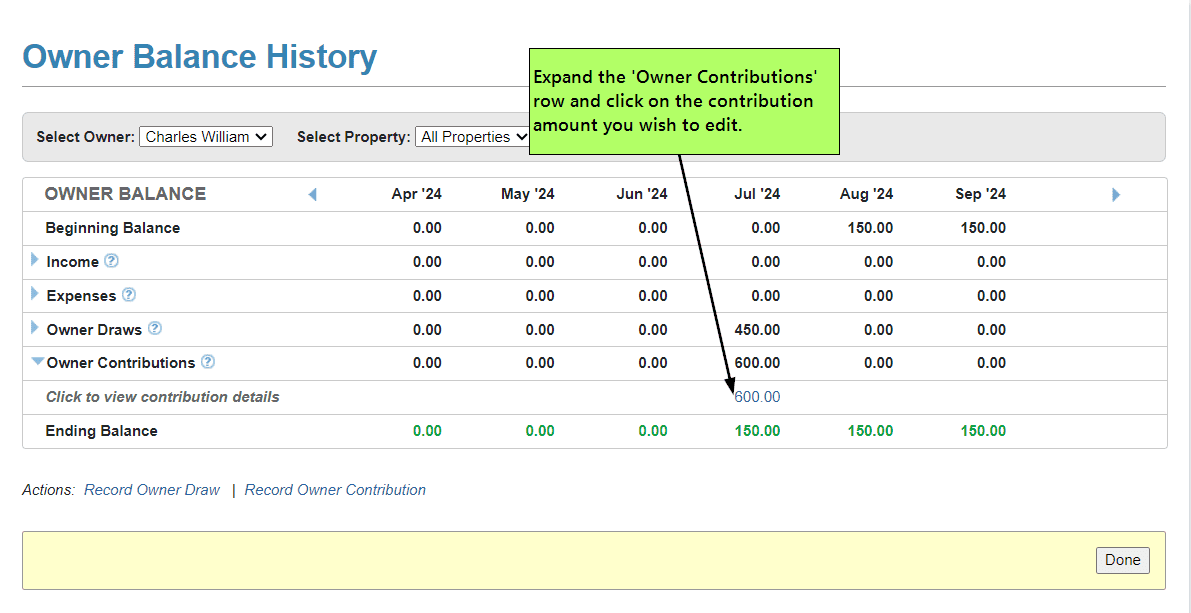Go to next months with right arrow

(1116, 195)
